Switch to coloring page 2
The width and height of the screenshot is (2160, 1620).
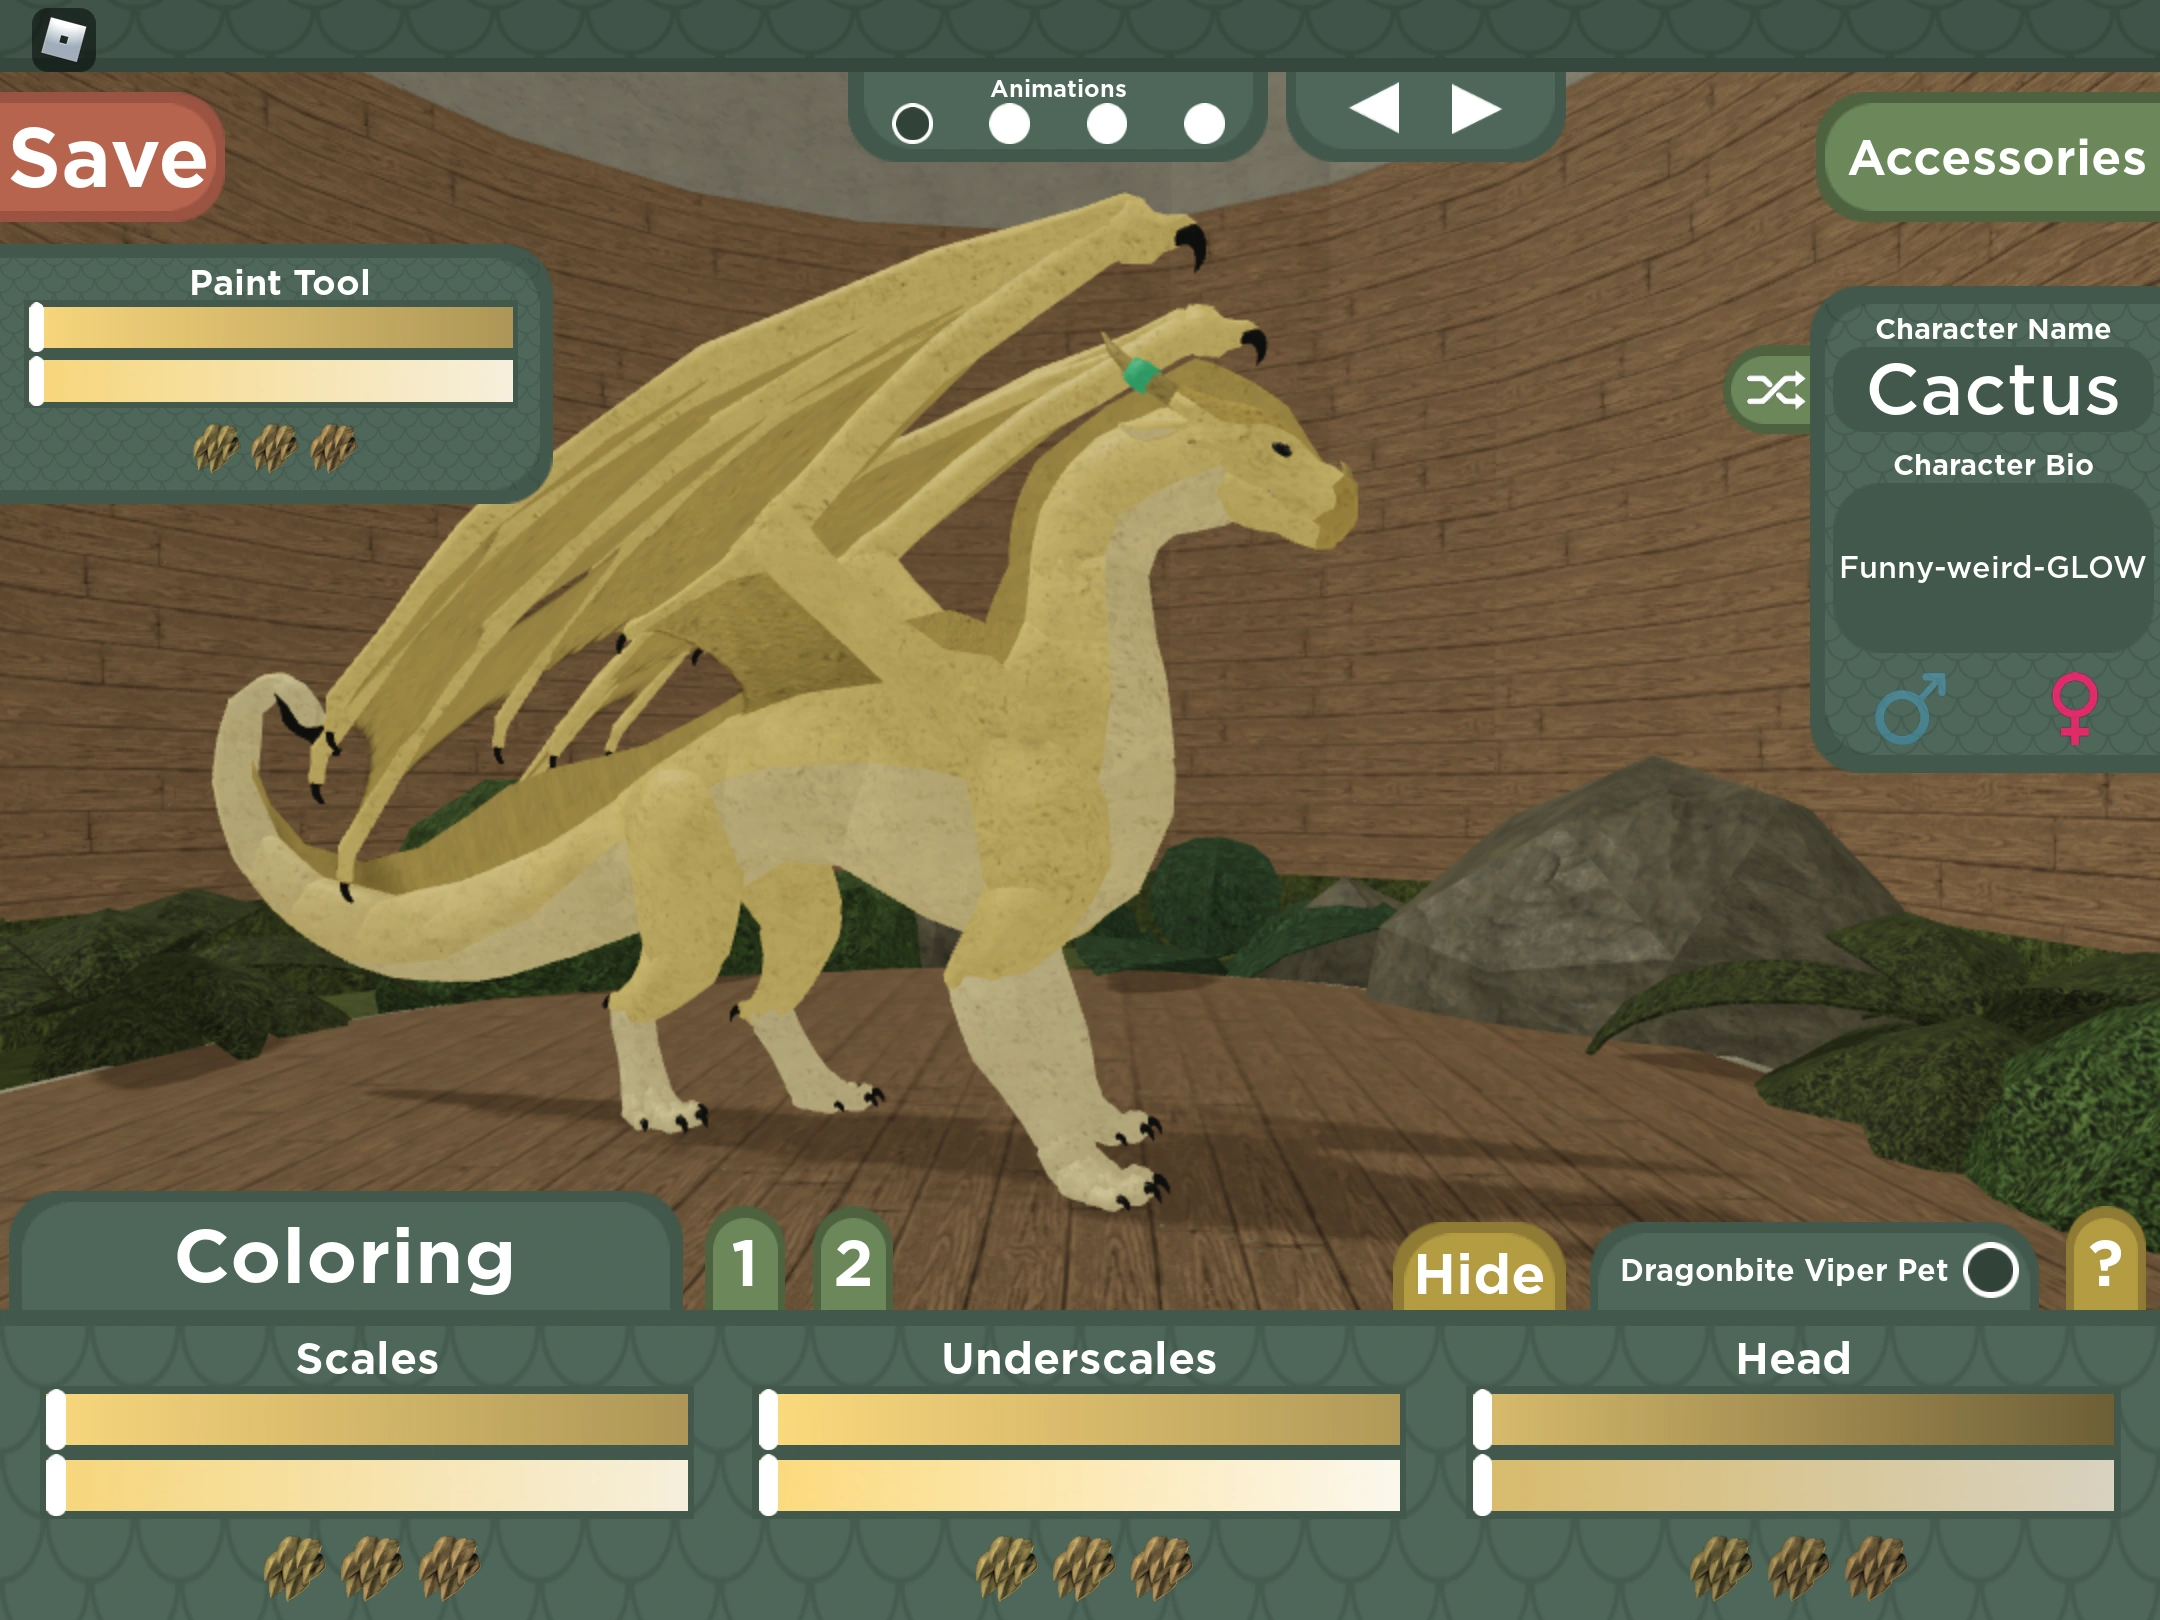[x=851, y=1264]
